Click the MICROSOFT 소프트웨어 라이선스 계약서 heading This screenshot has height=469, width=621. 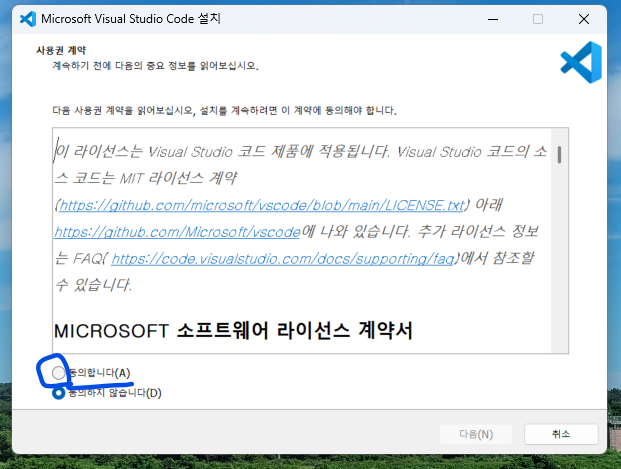(233, 331)
